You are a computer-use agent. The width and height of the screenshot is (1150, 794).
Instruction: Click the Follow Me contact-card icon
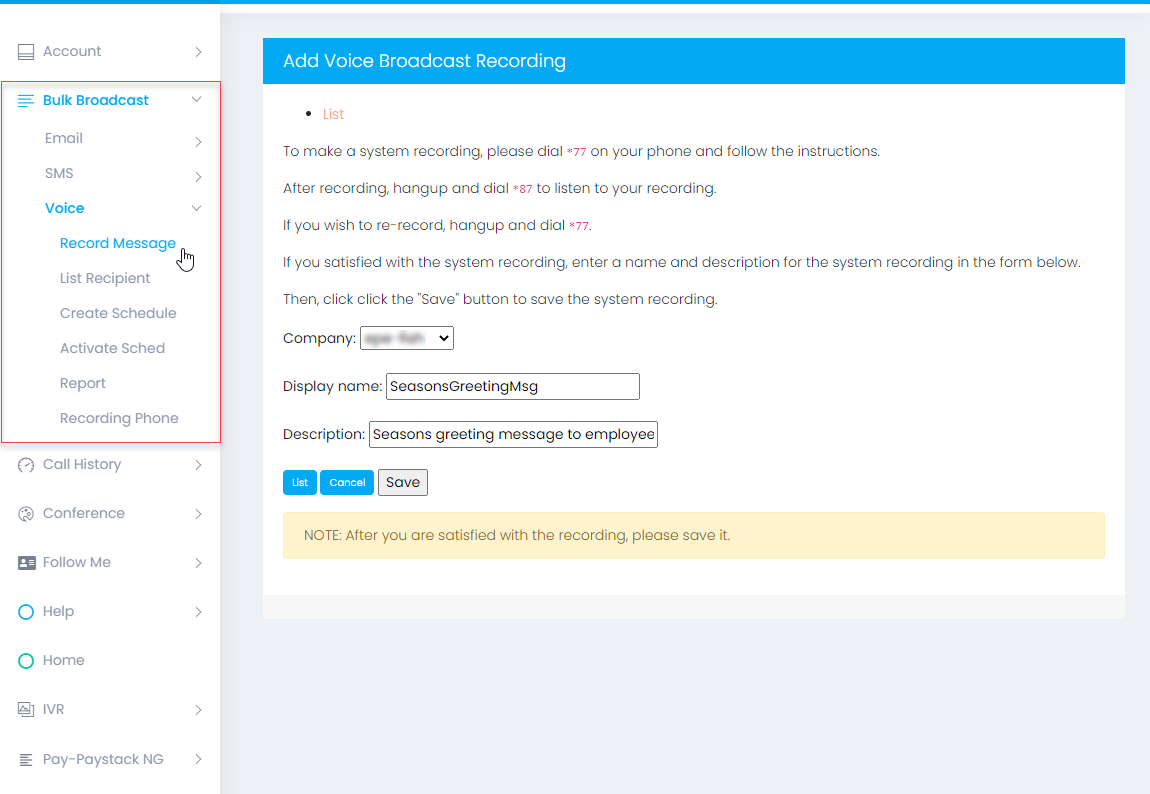(x=24, y=562)
